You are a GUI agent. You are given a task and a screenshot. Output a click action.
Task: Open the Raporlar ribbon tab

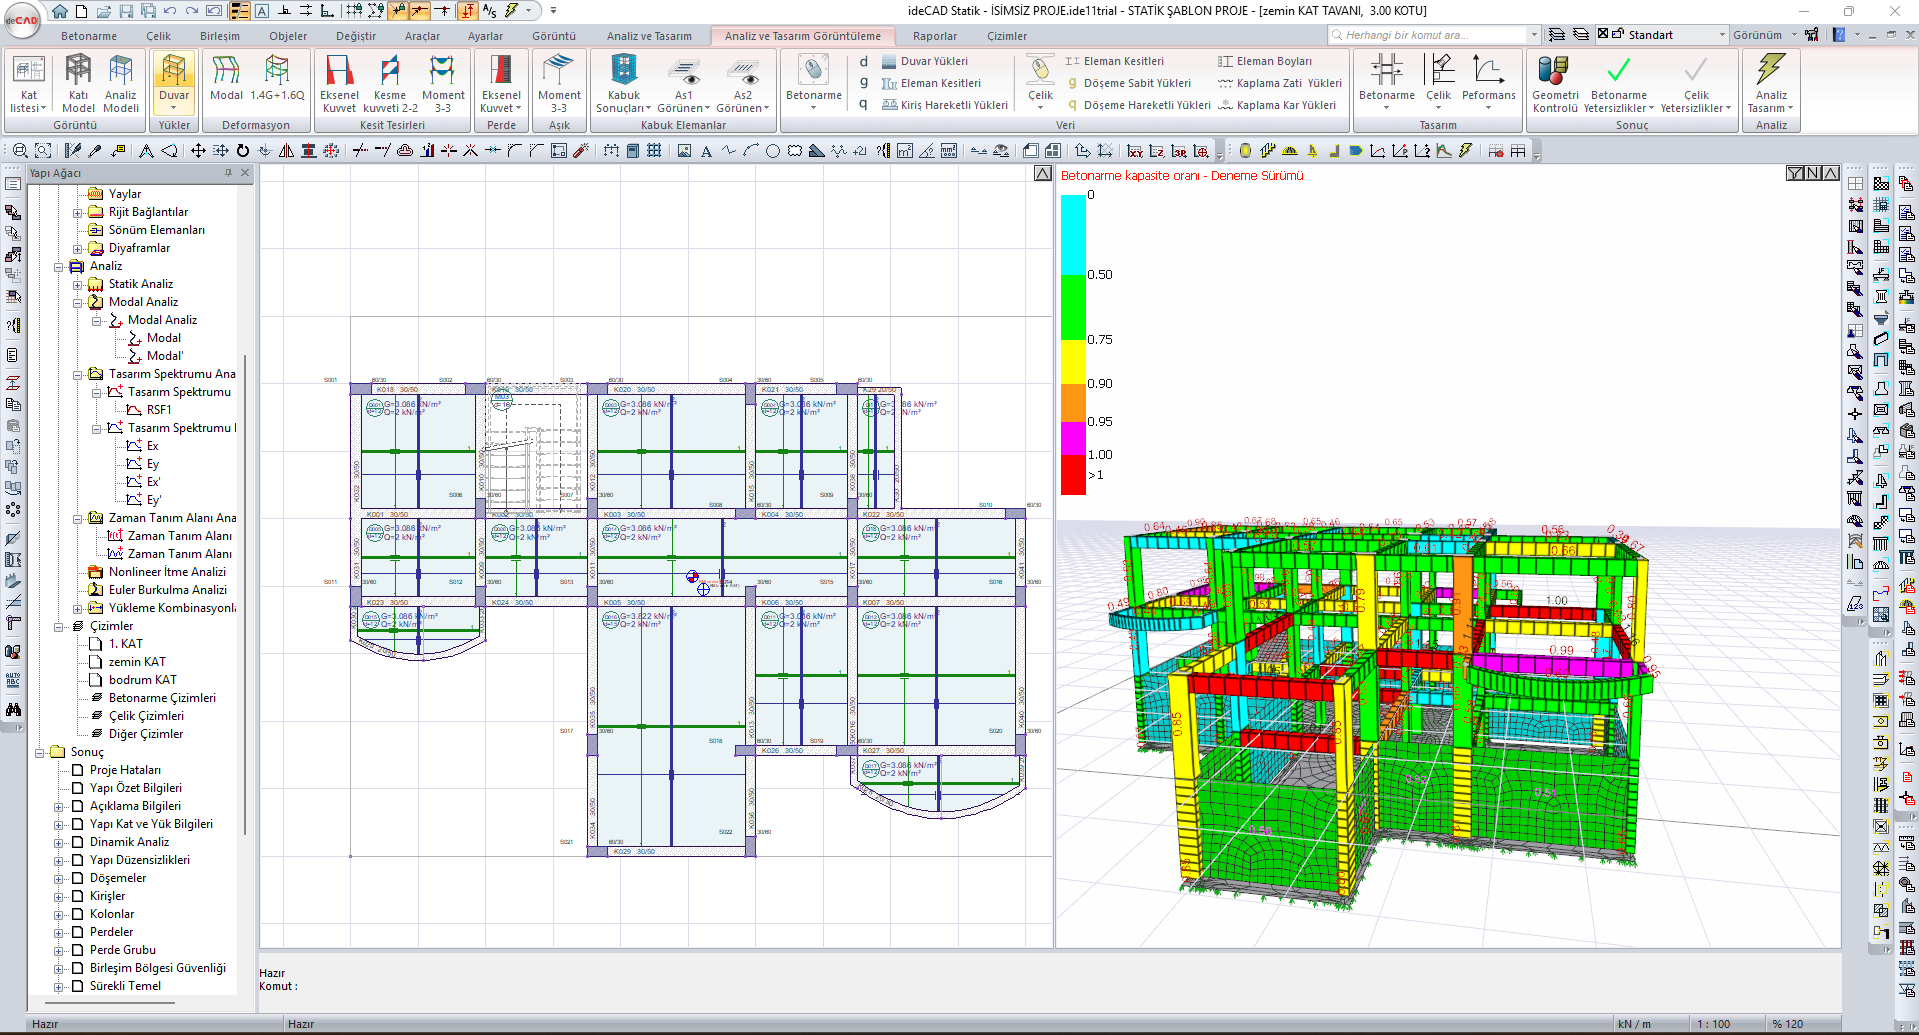tap(935, 36)
